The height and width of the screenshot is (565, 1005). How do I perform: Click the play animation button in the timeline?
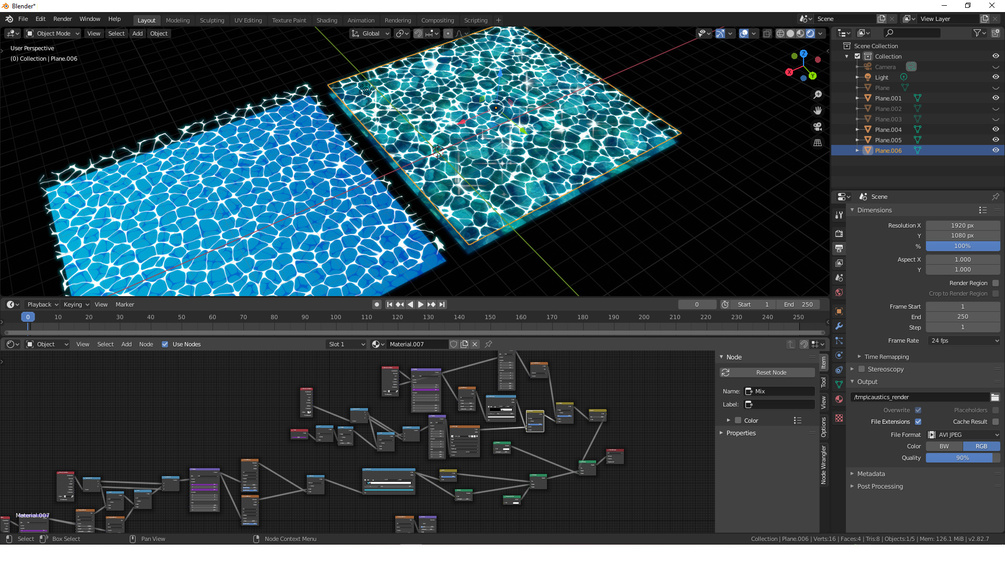click(x=420, y=304)
